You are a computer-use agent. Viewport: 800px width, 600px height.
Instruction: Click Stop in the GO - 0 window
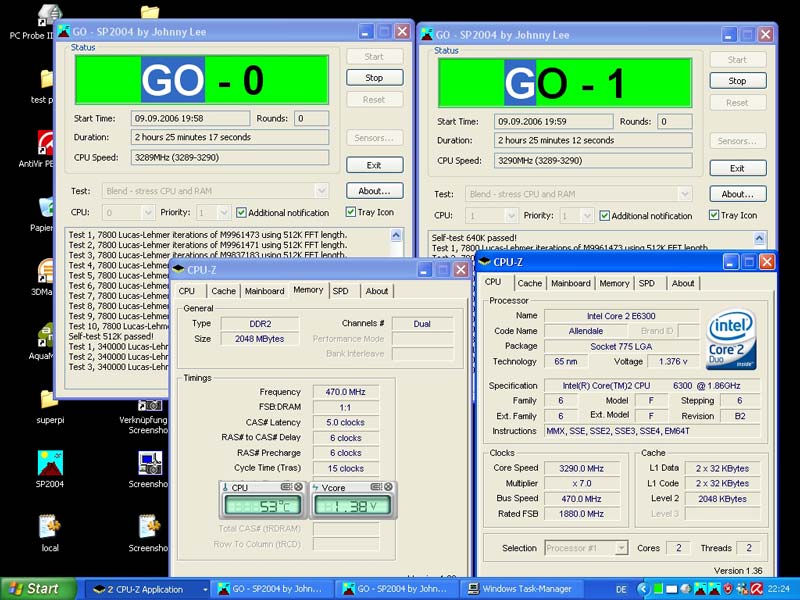coord(374,78)
